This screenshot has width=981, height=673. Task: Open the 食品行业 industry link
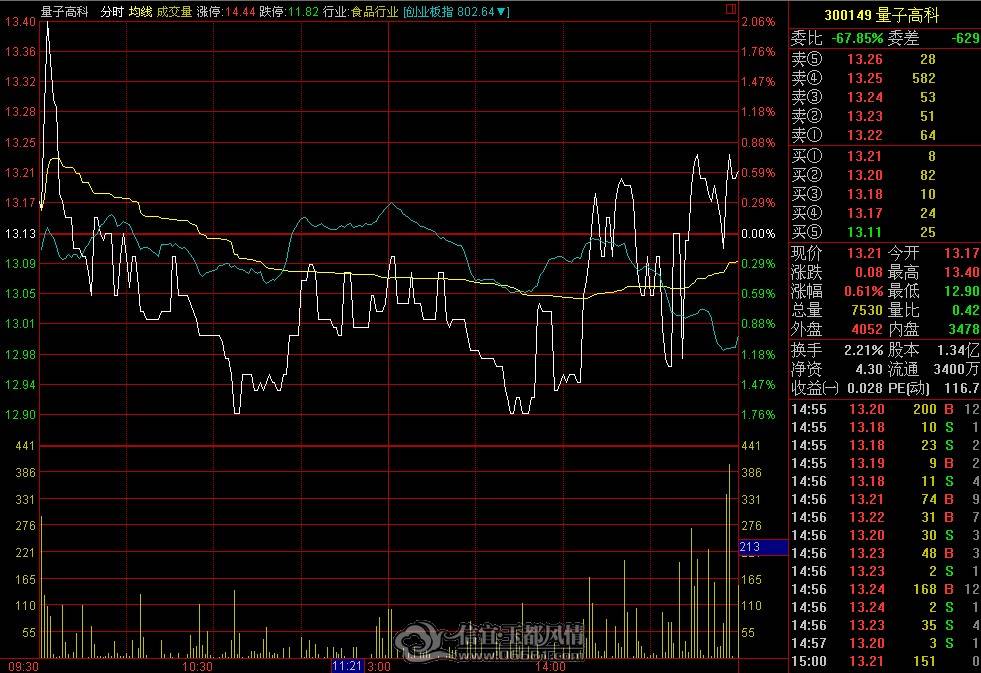(x=374, y=11)
